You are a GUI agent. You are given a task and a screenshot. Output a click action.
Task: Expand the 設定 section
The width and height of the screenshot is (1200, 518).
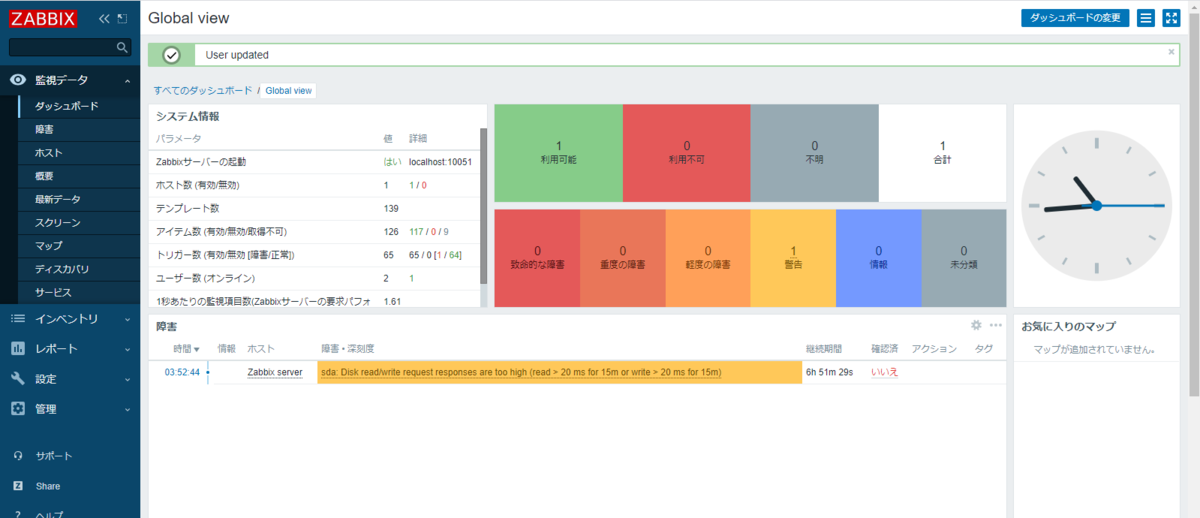(127, 379)
